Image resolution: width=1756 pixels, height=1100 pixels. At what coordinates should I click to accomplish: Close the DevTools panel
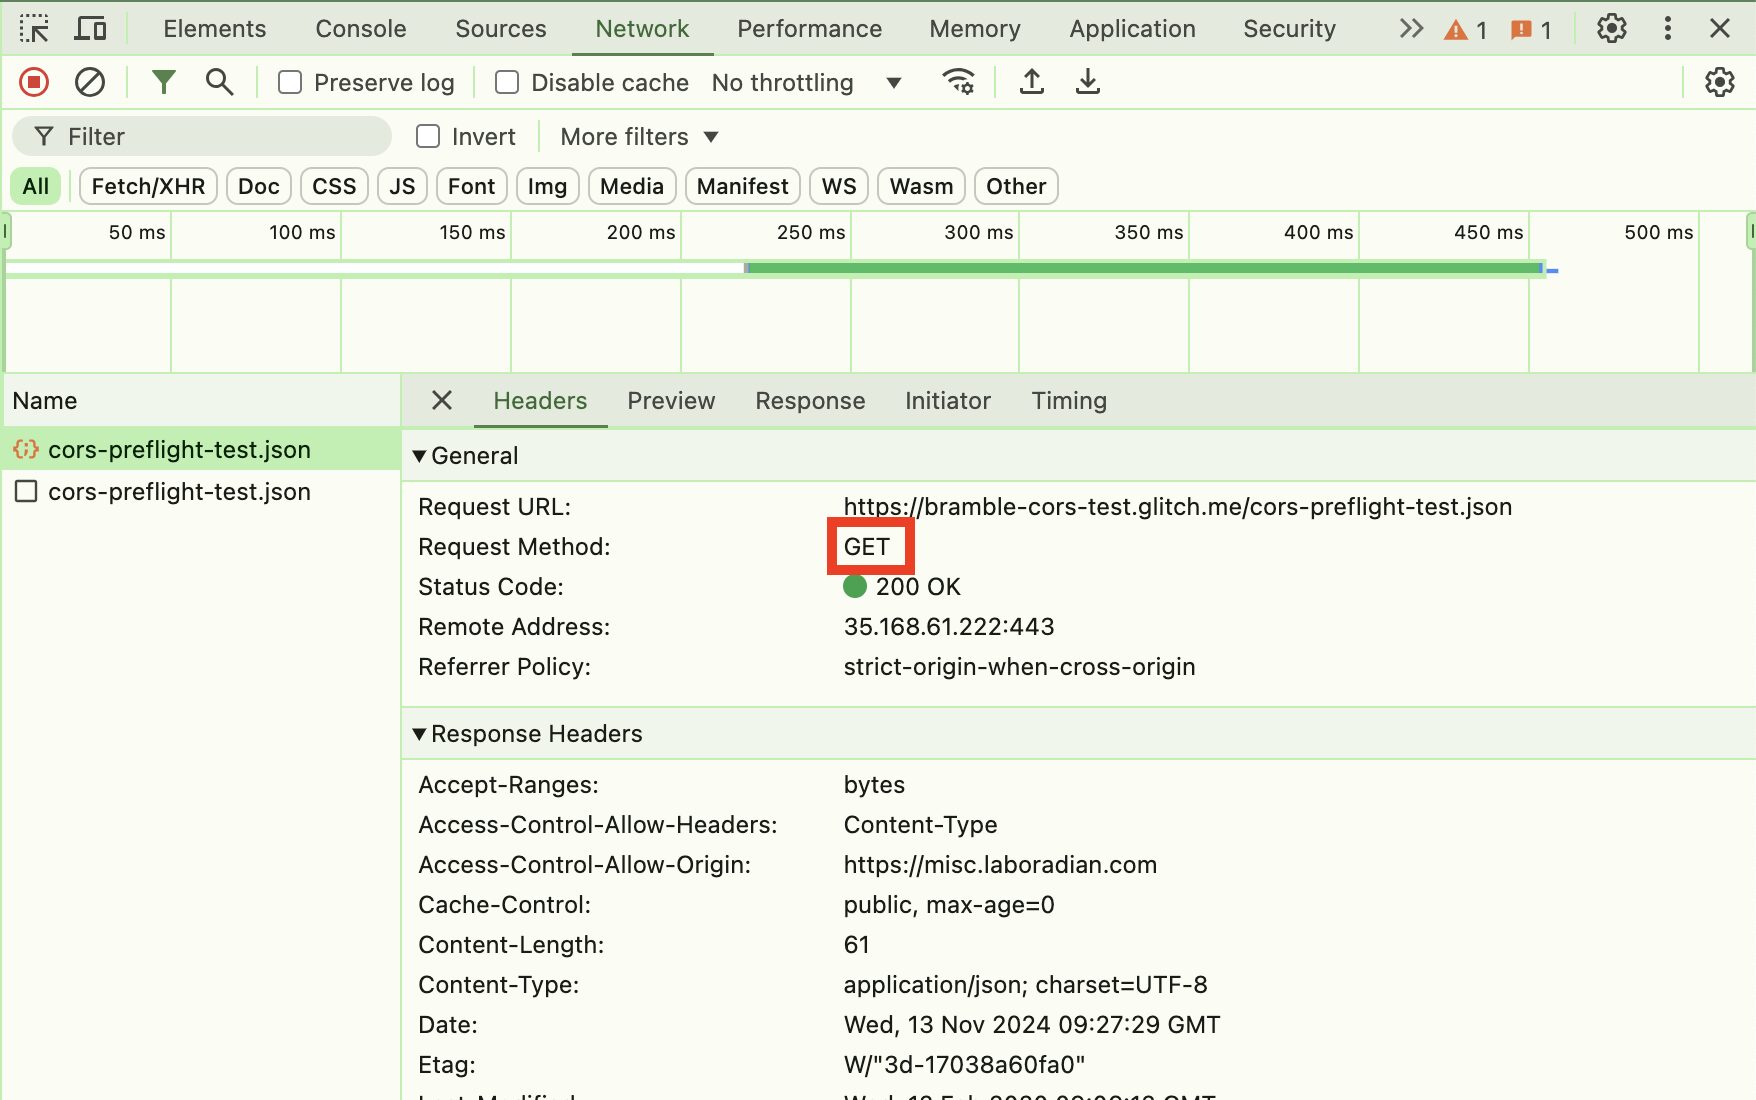1720,28
